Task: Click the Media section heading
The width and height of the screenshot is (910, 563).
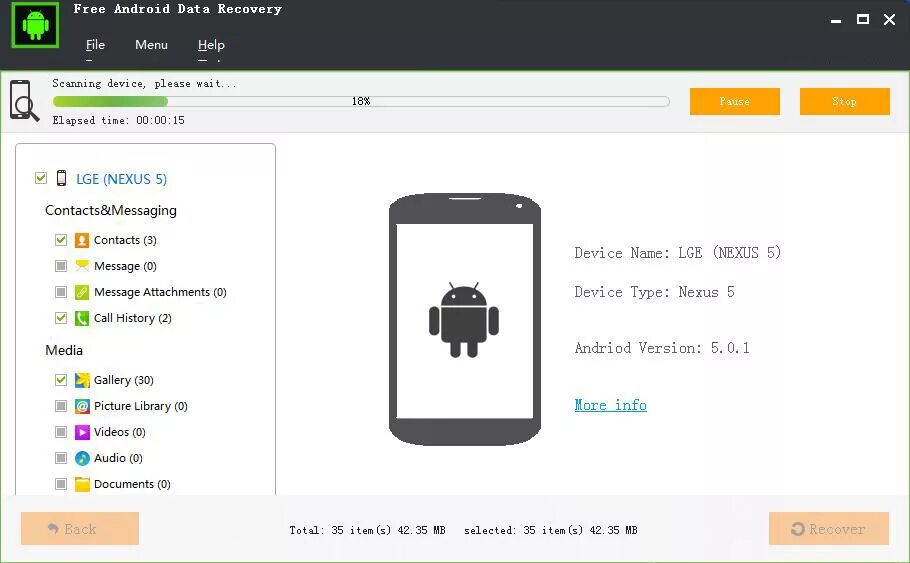Action: [x=64, y=350]
